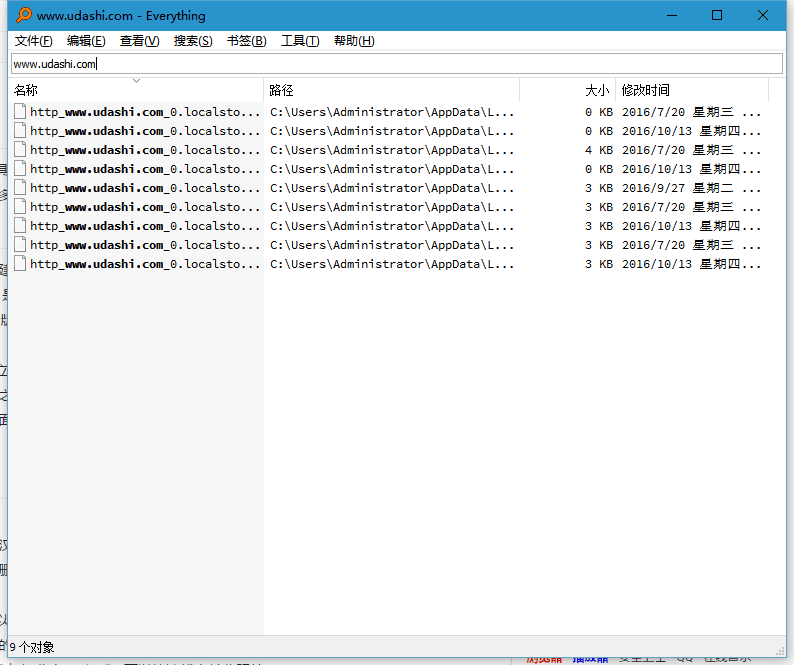Screen dimensions: 794x665
Task: Click file icon of the 4 KB result
Action: 20,150
